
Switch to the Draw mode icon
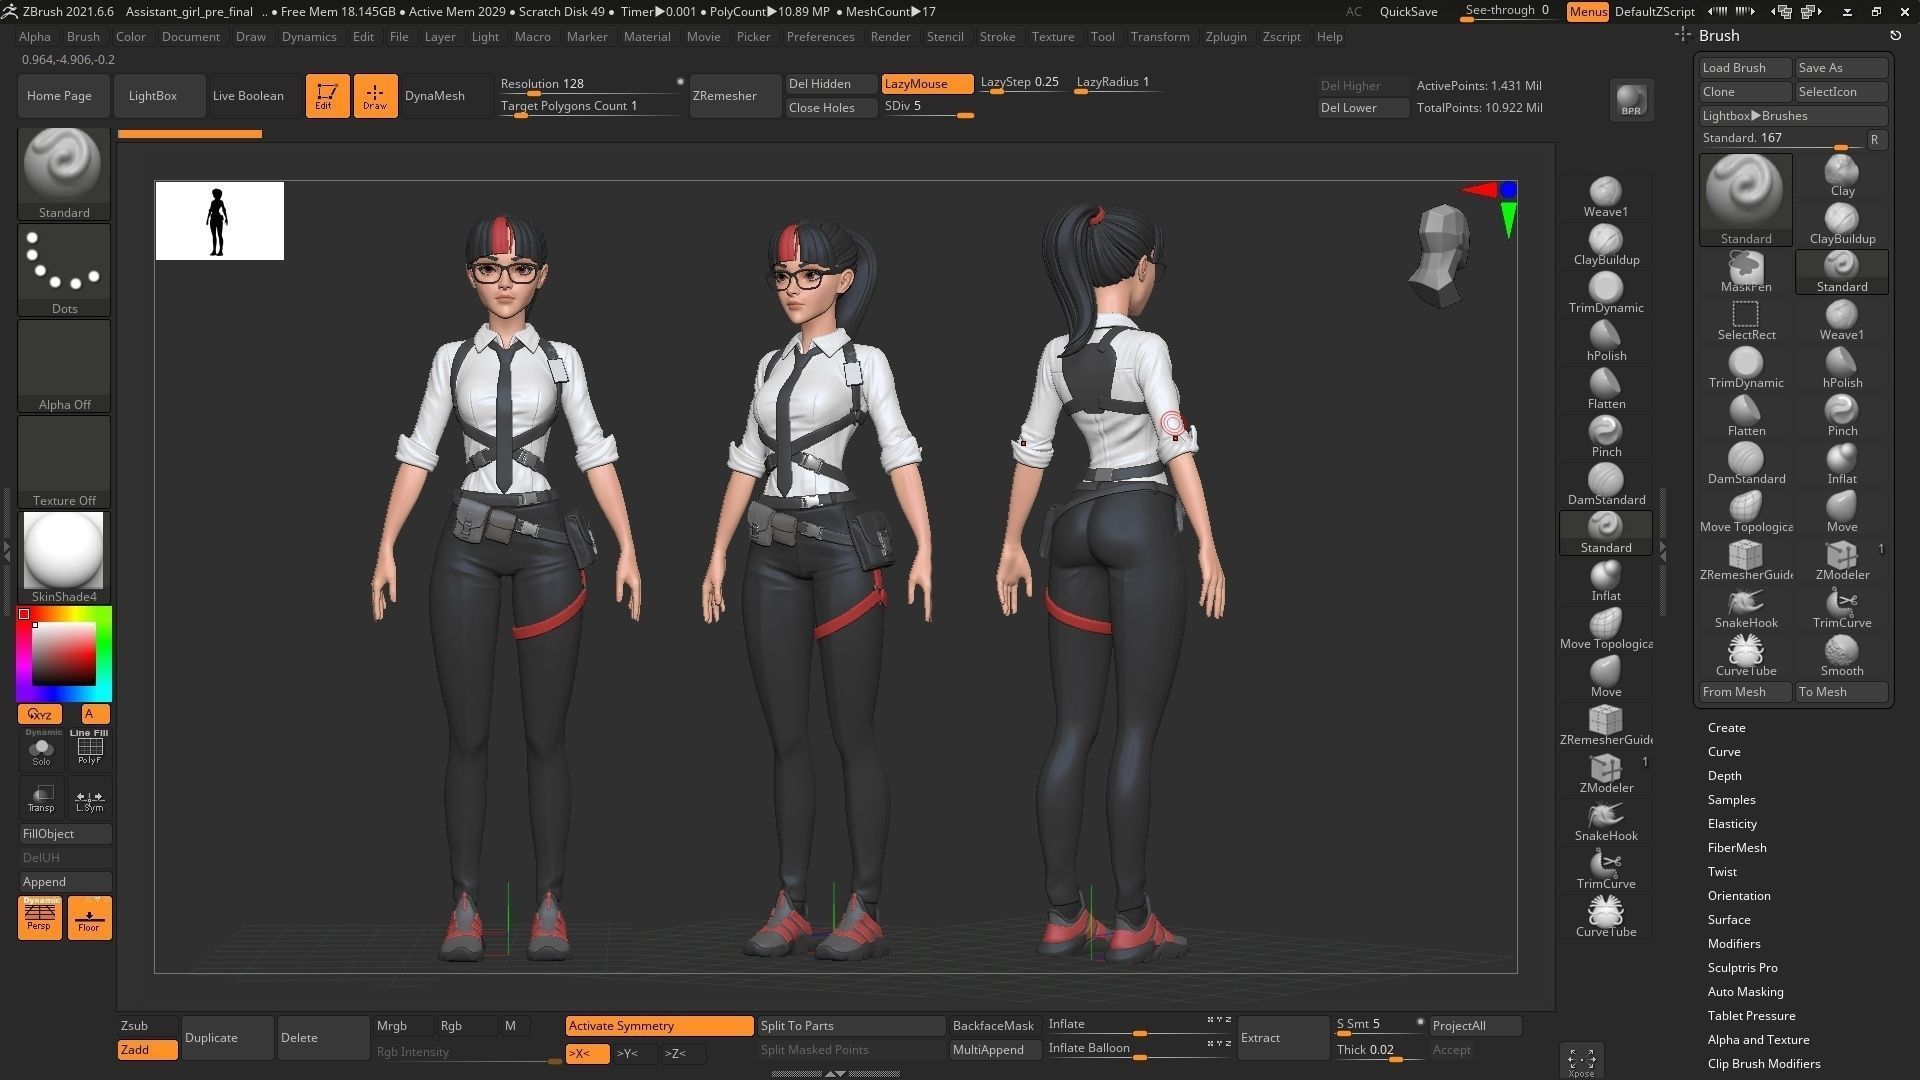[375, 95]
